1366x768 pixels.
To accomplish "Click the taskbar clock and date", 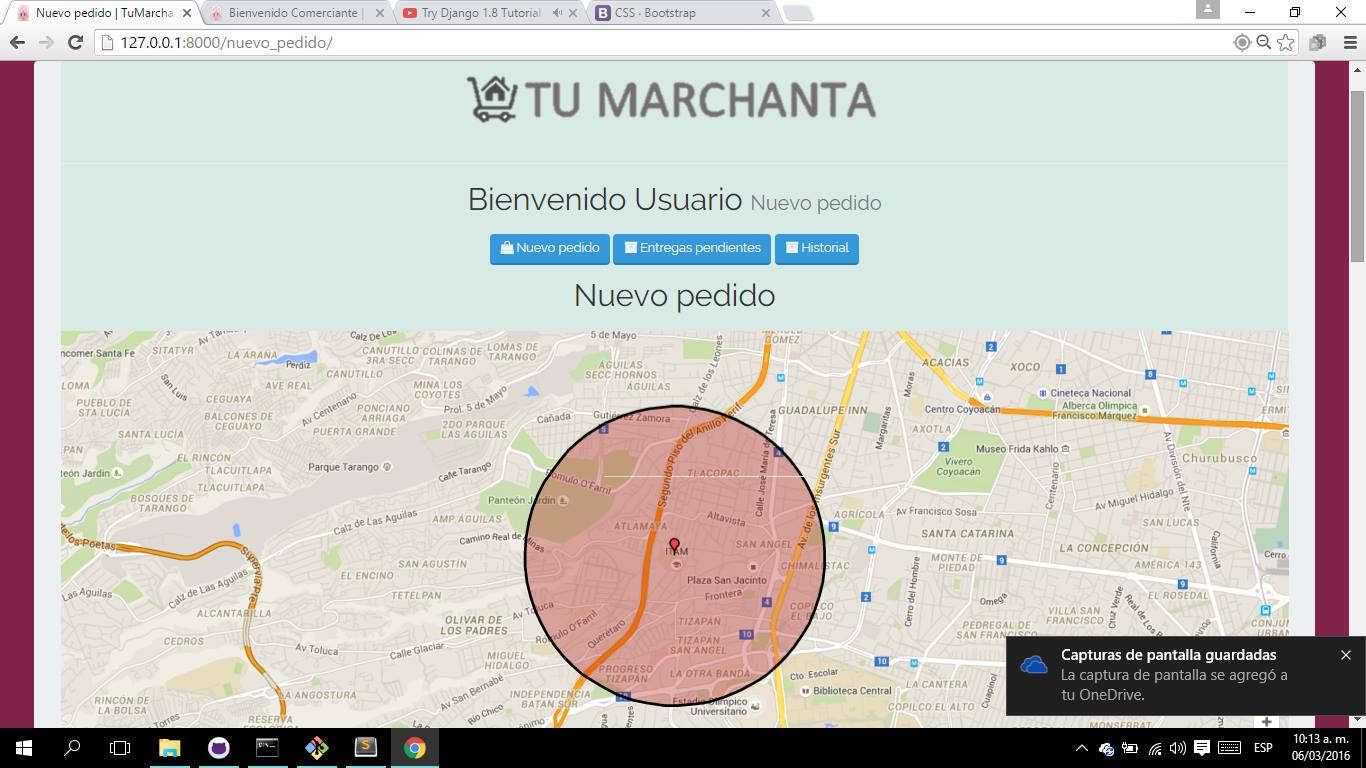I will (x=1322, y=747).
